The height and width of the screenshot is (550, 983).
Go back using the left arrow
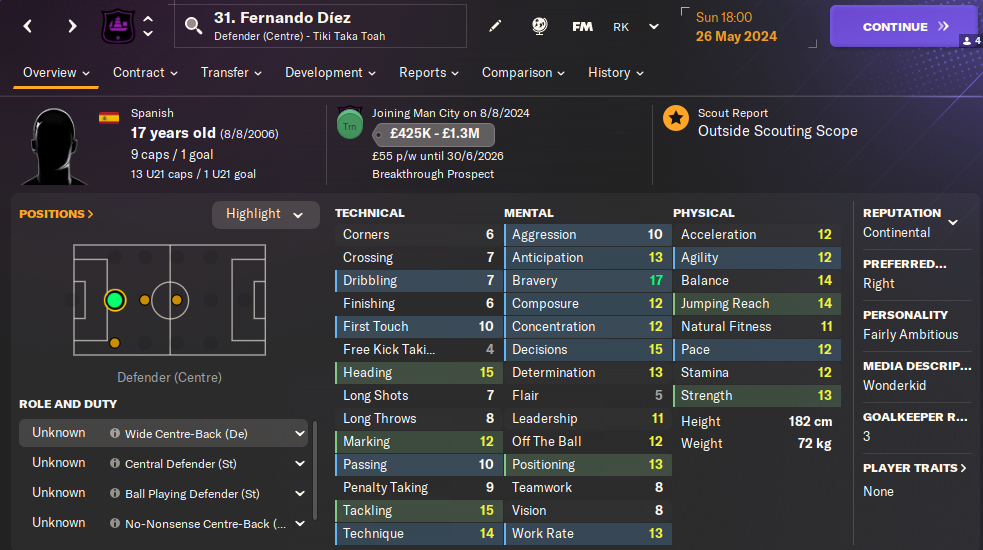27,26
